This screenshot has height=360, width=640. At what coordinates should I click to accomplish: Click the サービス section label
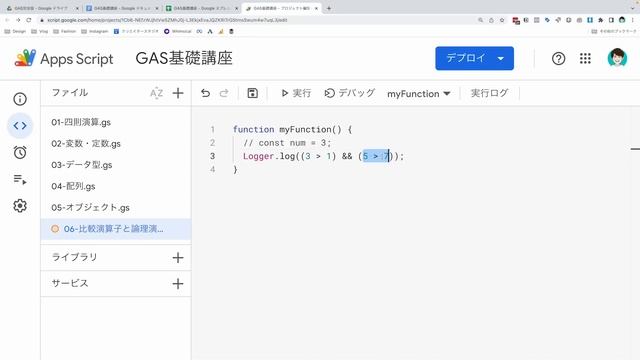tap(70, 283)
